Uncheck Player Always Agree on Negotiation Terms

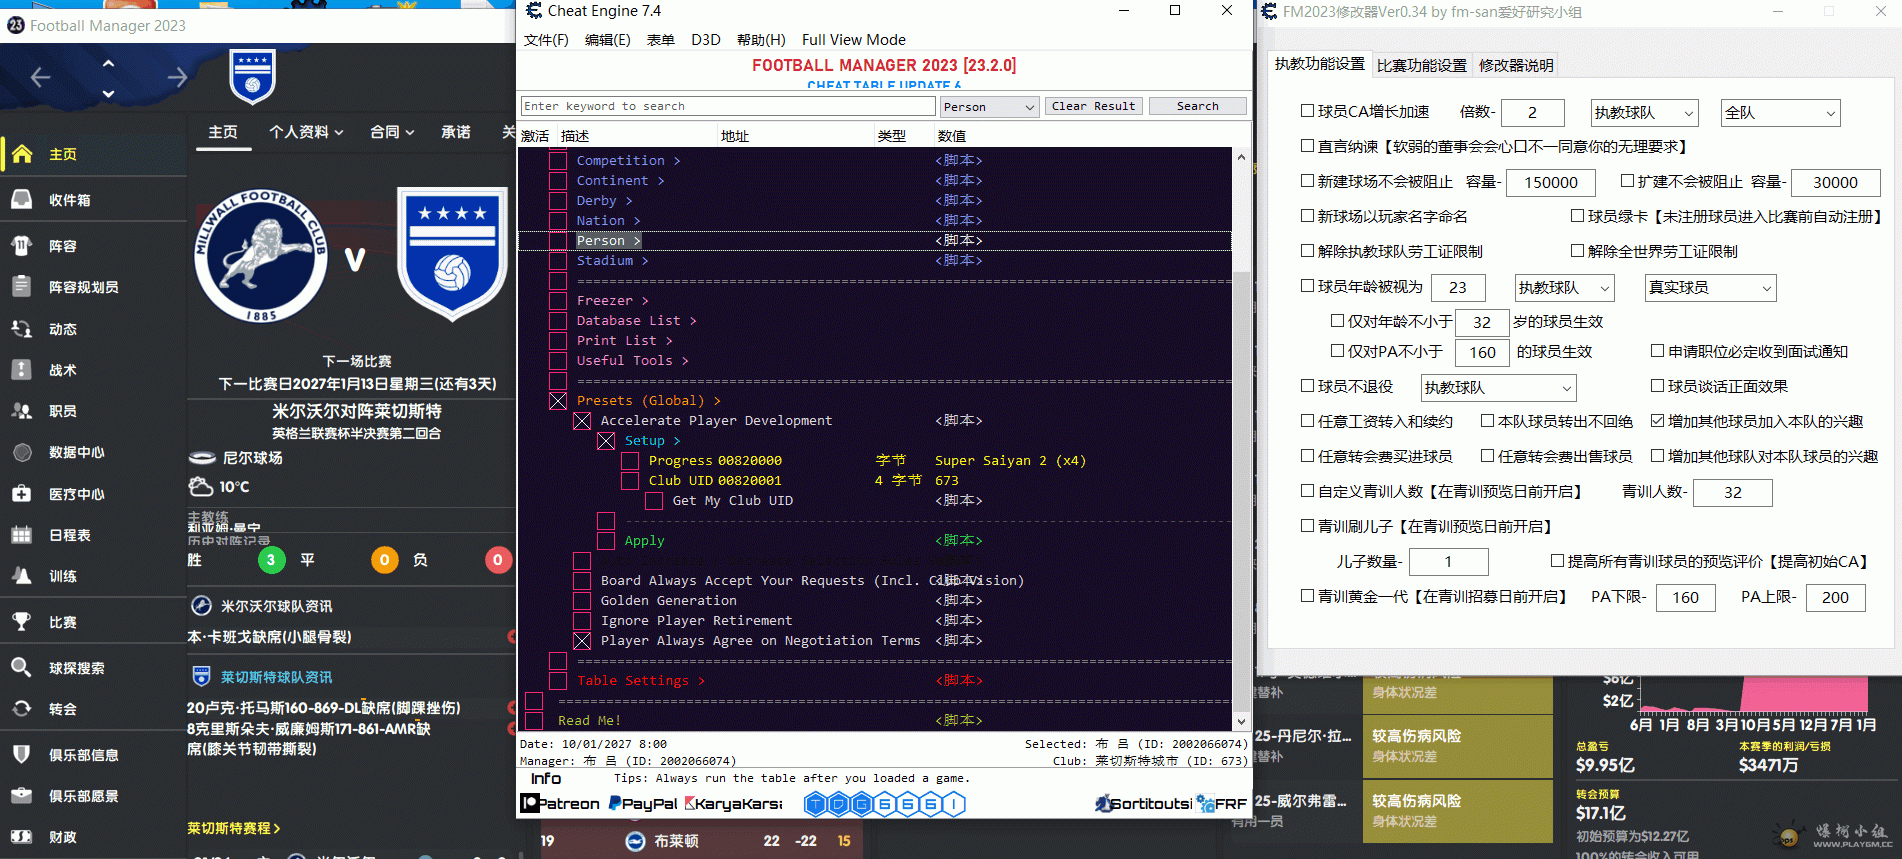(x=582, y=641)
